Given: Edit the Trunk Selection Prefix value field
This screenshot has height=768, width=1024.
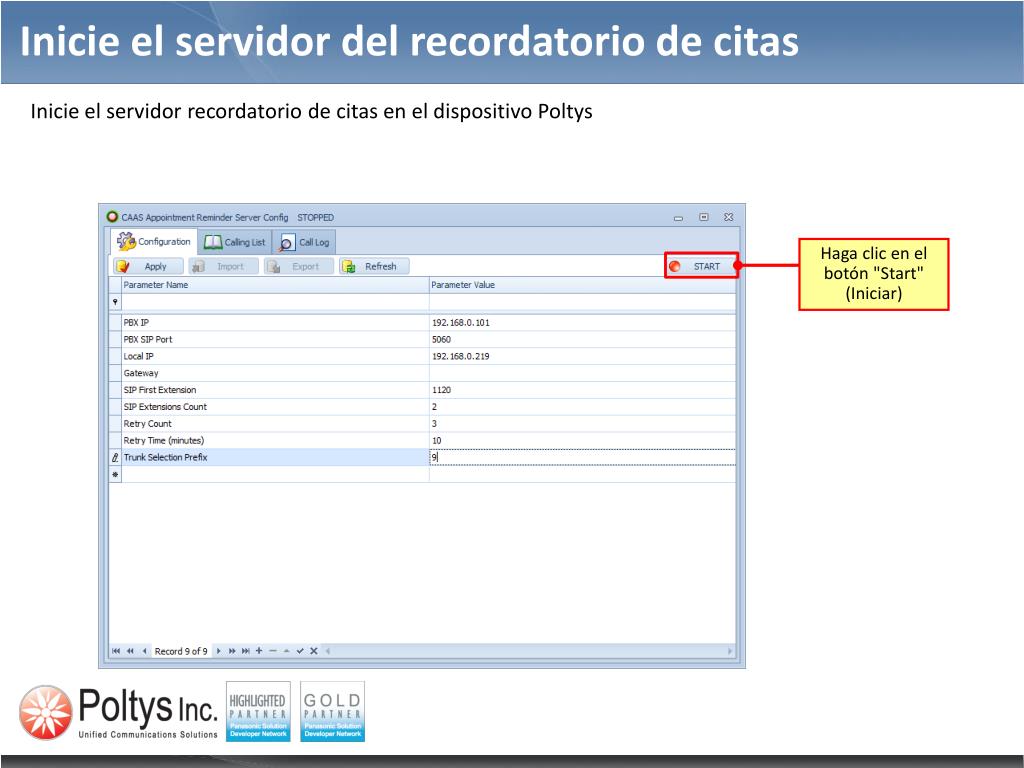Looking at the screenshot, I should (582, 457).
